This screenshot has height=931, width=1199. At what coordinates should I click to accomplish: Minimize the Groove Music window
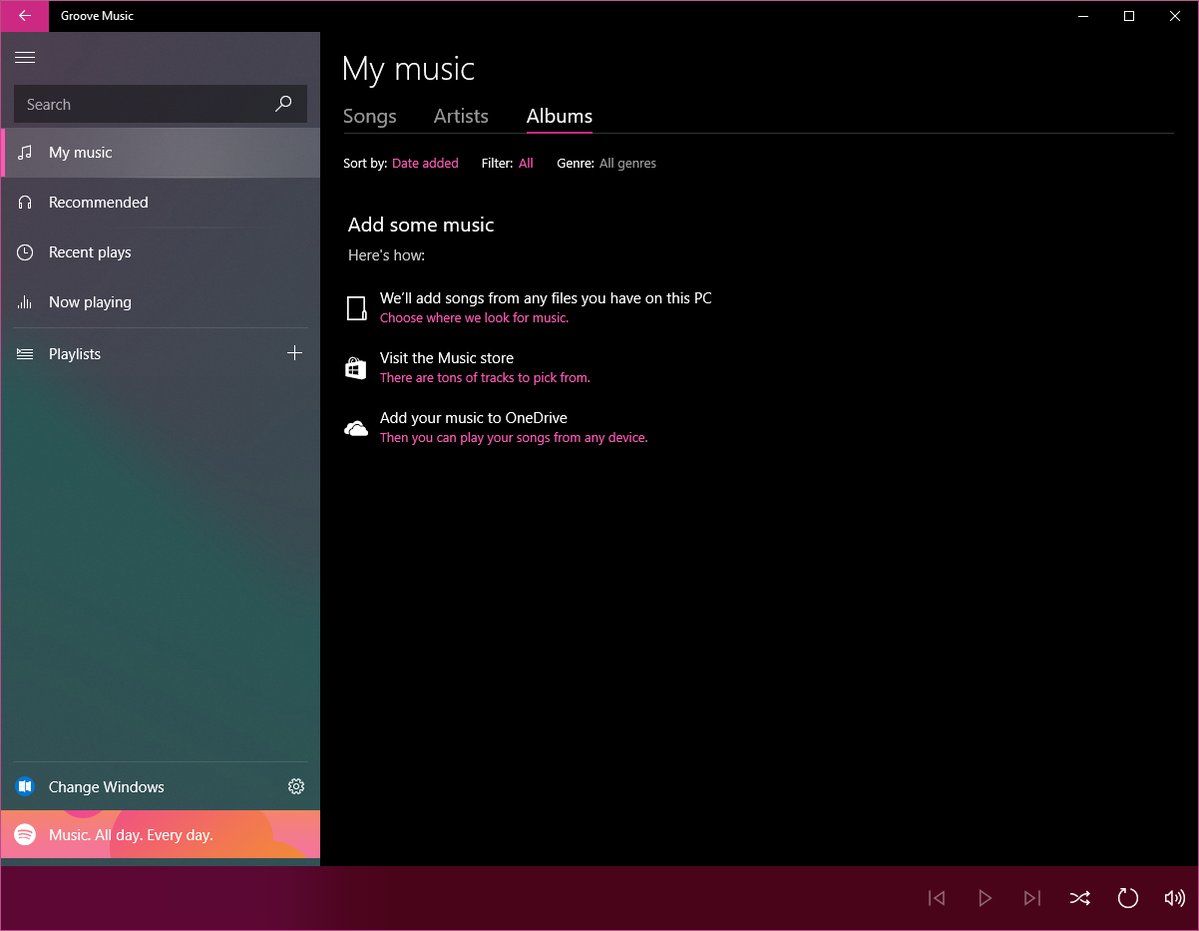click(1083, 16)
